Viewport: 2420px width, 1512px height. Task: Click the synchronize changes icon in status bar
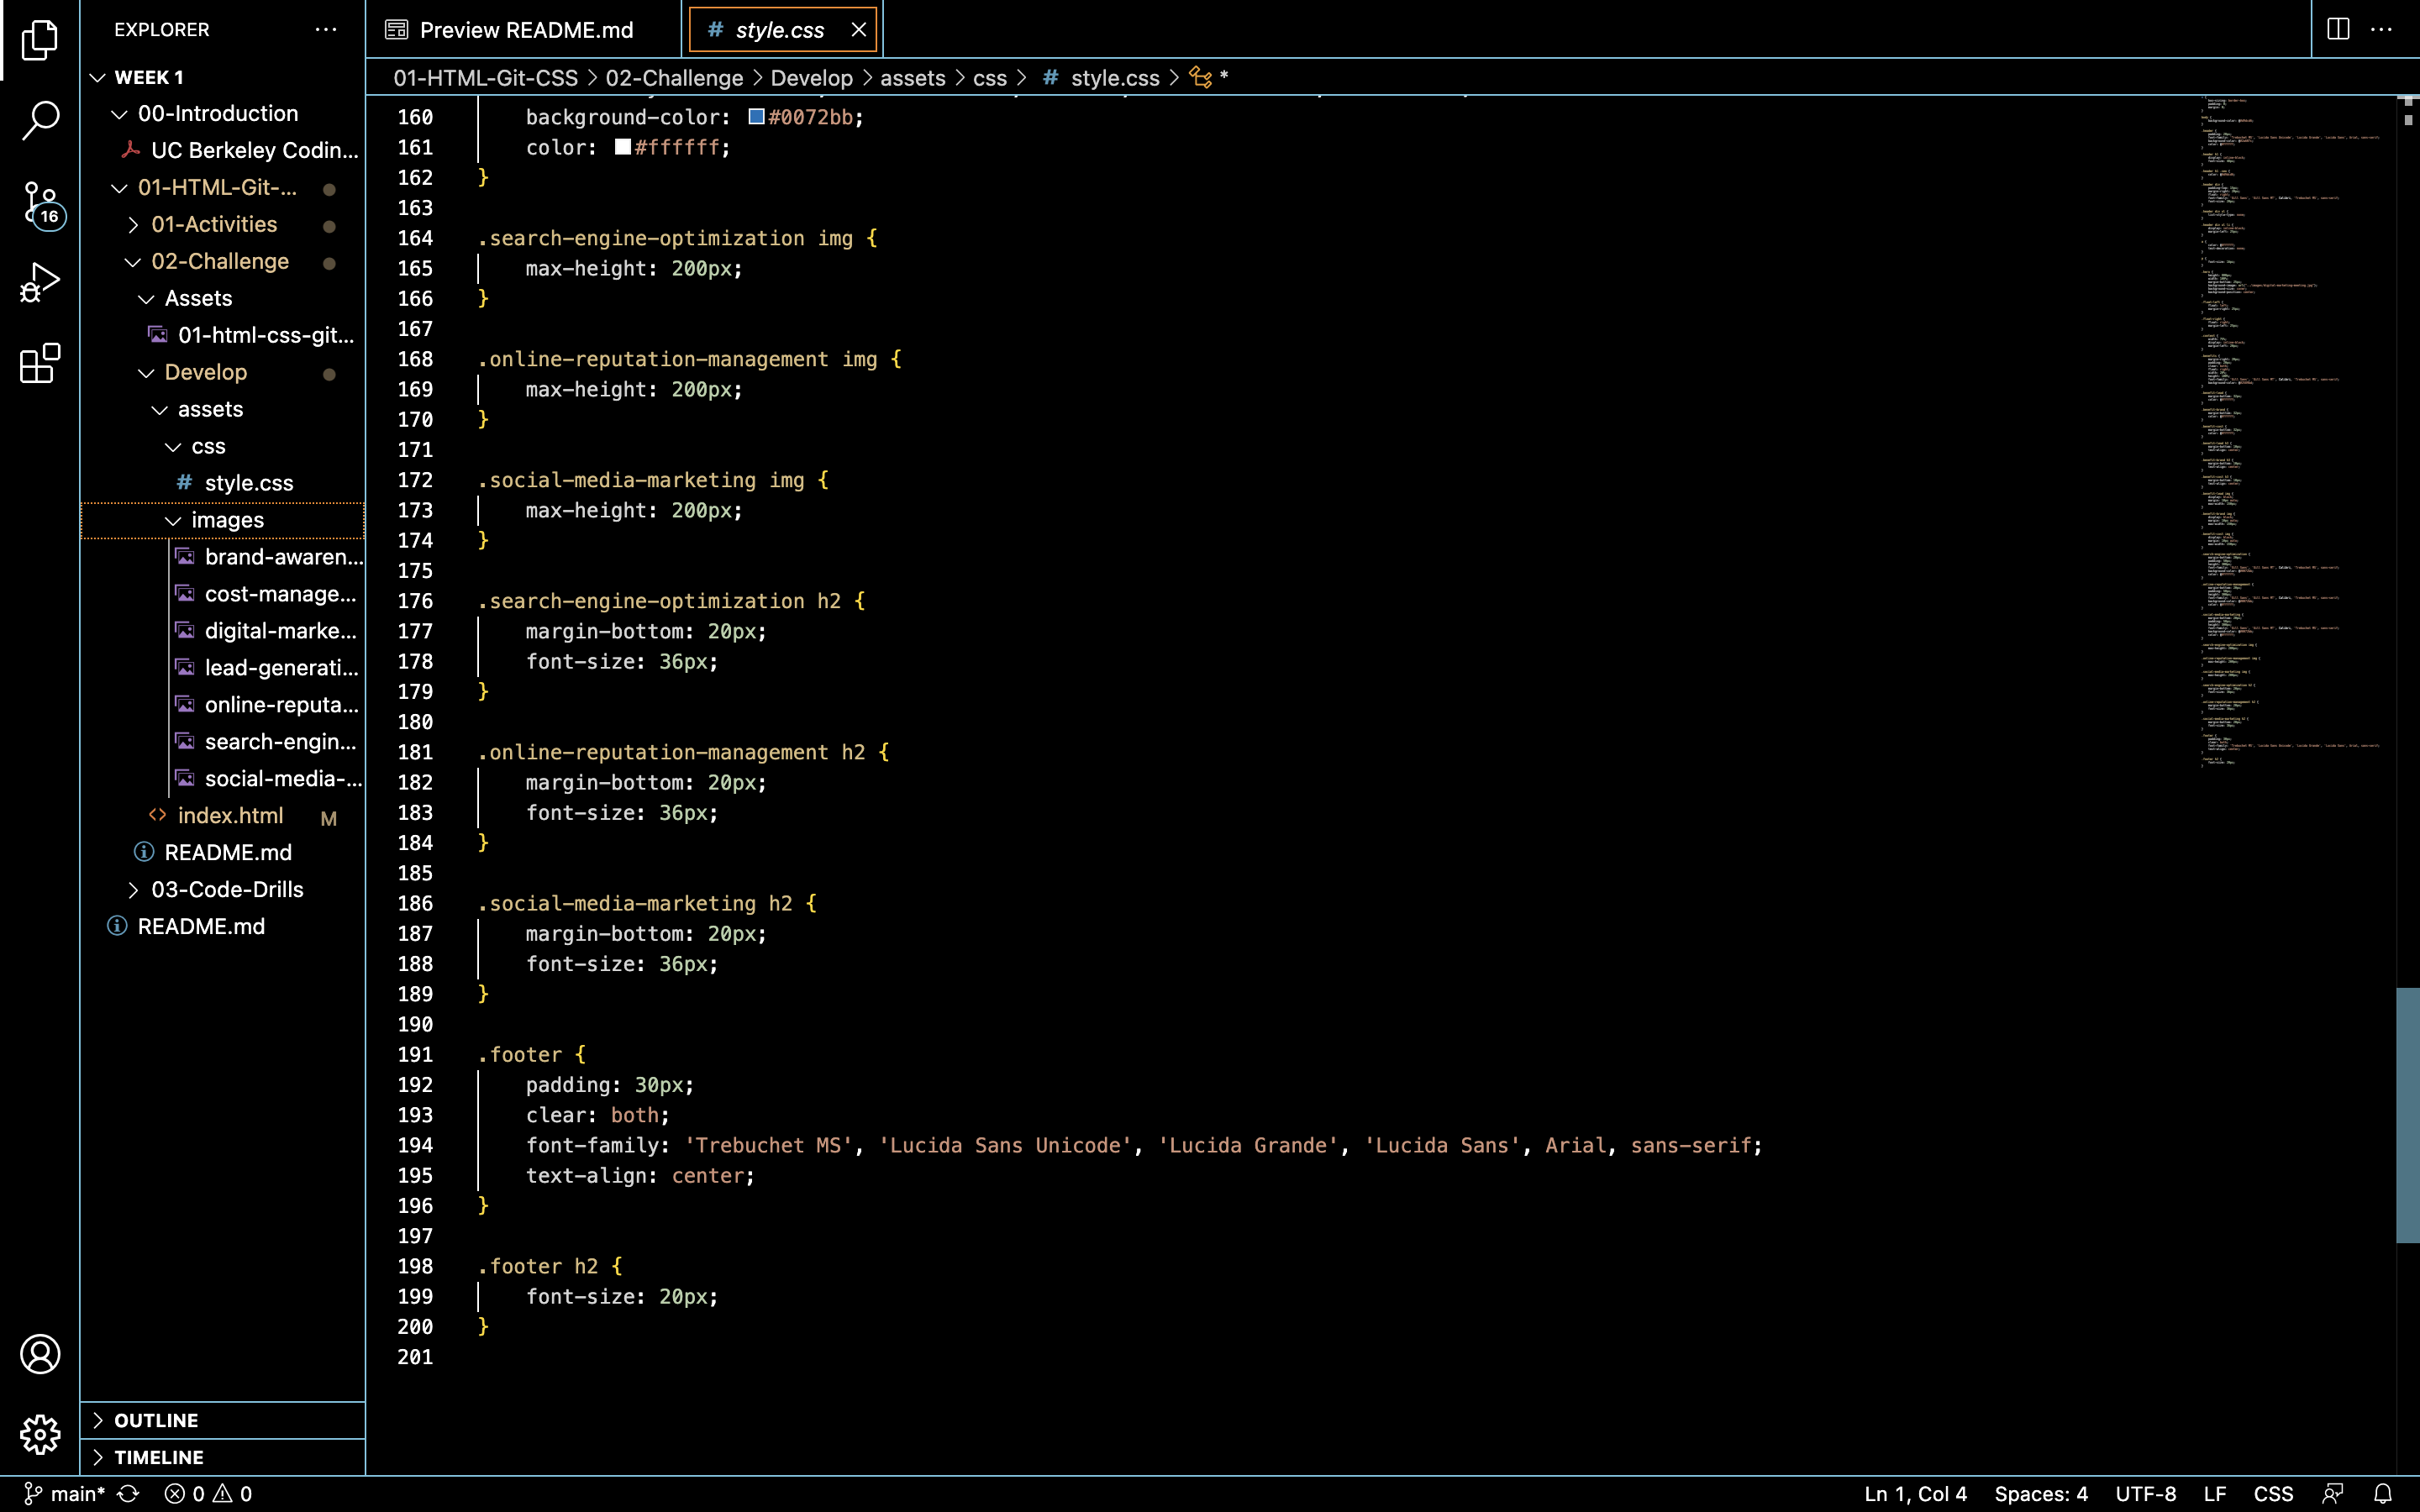pyautogui.click(x=129, y=1494)
